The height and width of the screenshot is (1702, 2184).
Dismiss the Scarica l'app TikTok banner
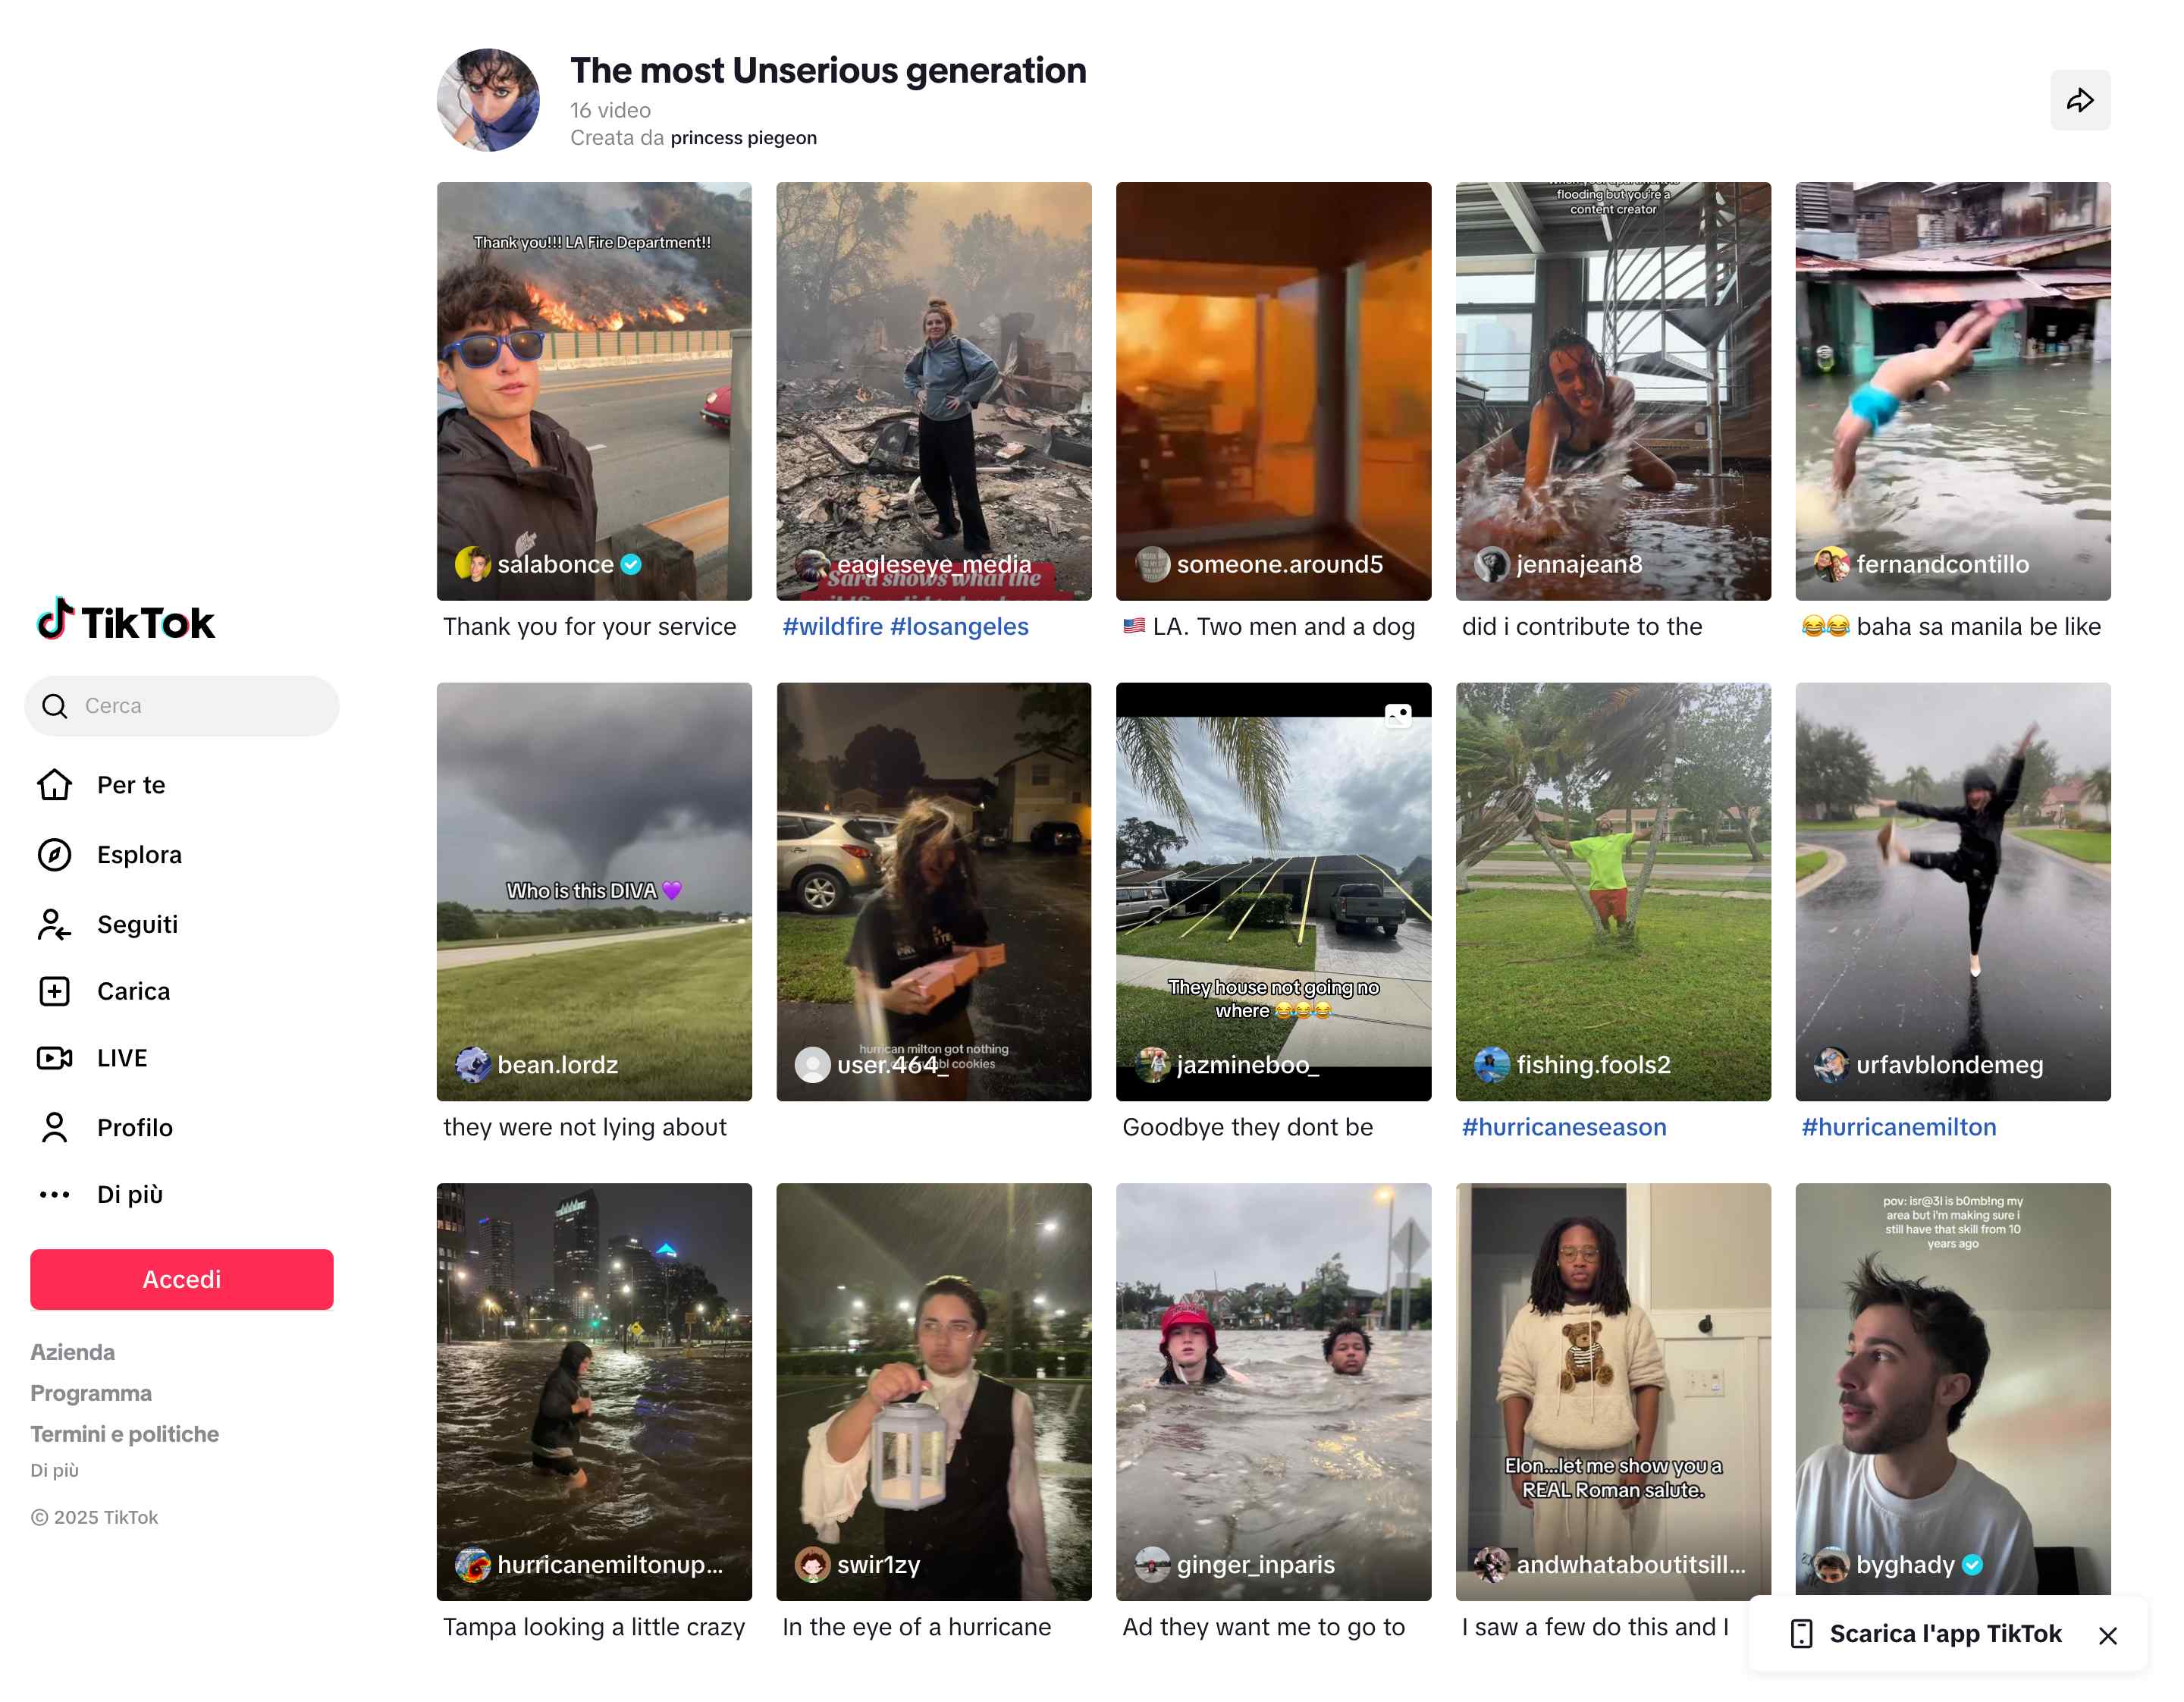2108,1636
